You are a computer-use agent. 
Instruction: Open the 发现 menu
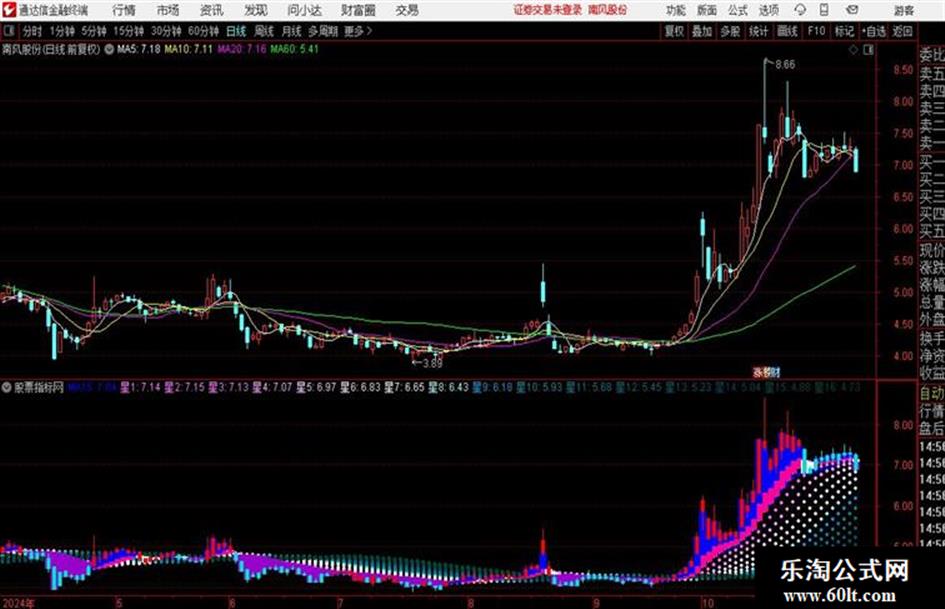pos(256,10)
